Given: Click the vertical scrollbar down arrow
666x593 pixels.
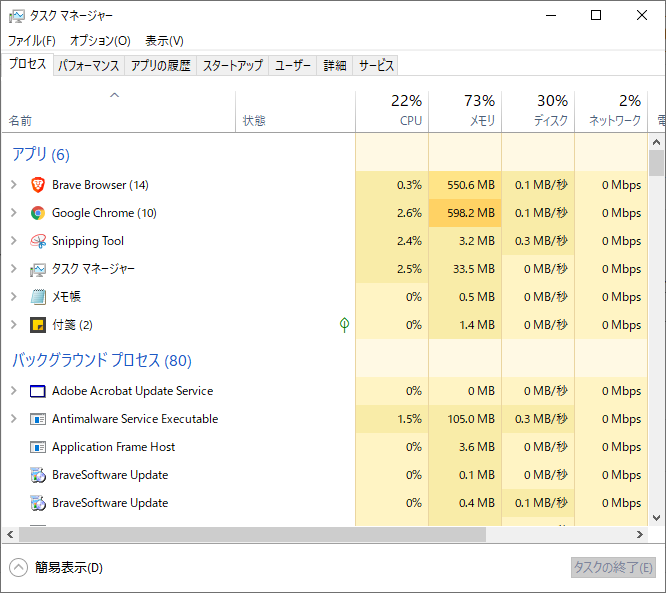Looking at the screenshot, I should [657, 518].
